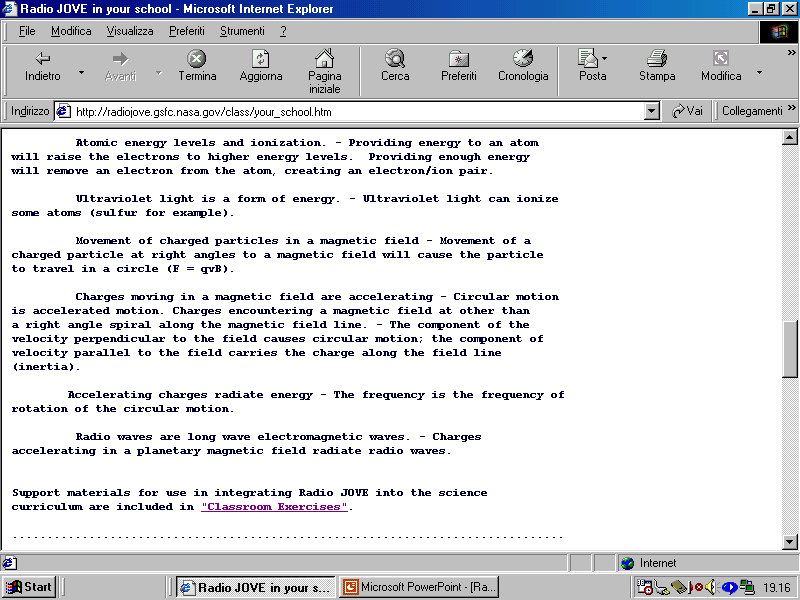Open the Visualizza menu

(x=130, y=31)
